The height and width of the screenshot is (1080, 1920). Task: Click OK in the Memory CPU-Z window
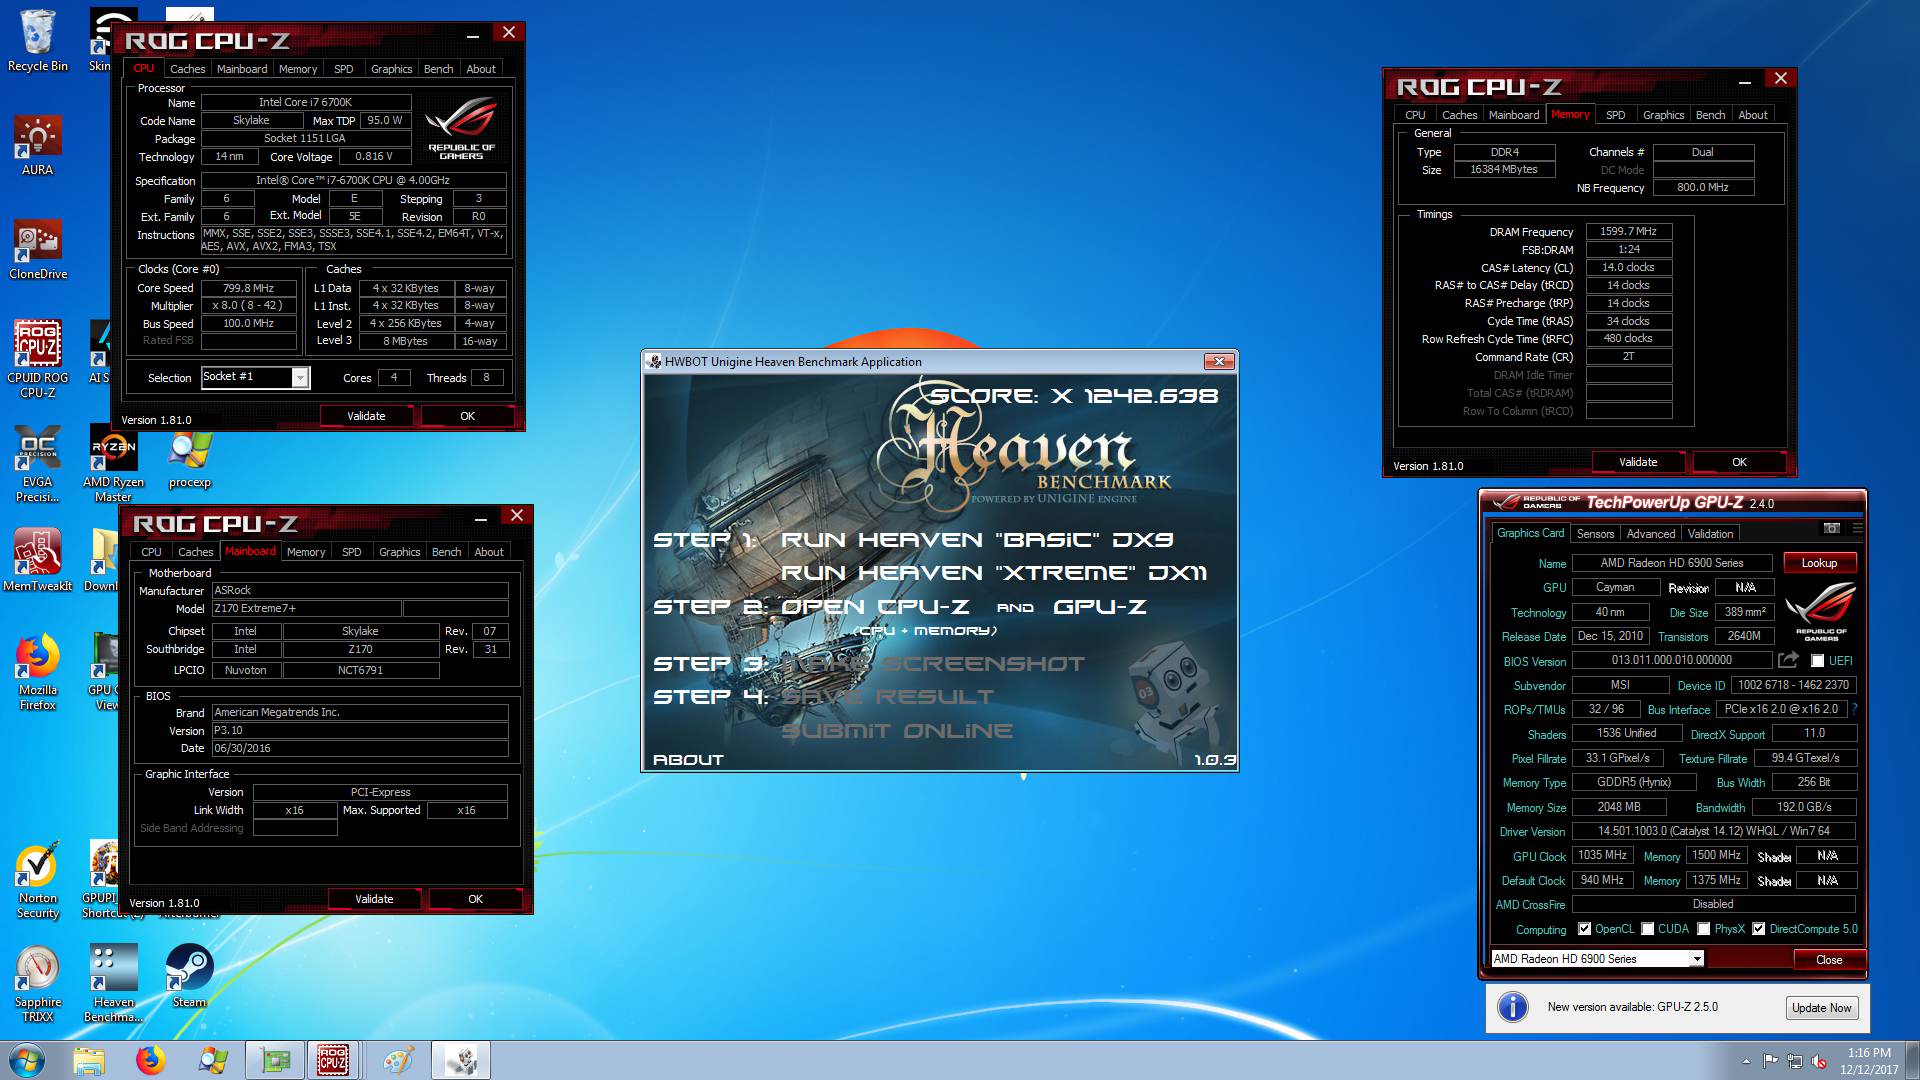click(x=1739, y=462)
